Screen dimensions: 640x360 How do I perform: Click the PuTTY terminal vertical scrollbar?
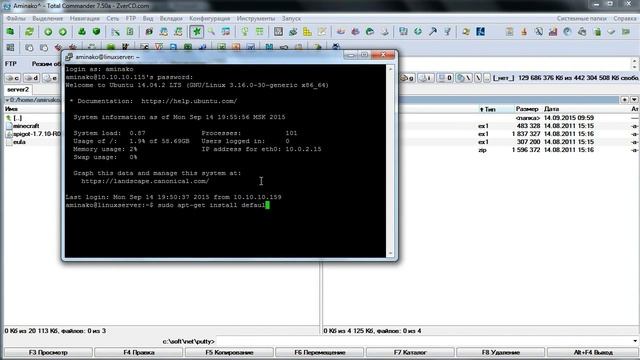(390, 161)
